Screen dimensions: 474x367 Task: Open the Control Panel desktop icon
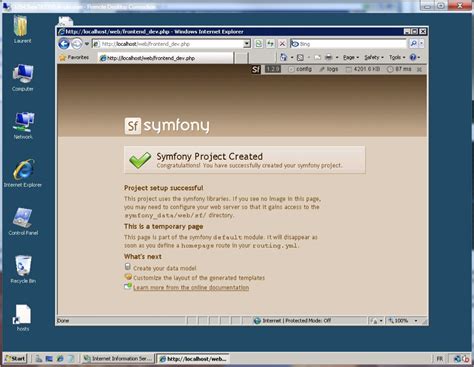[x=23, y=222]
